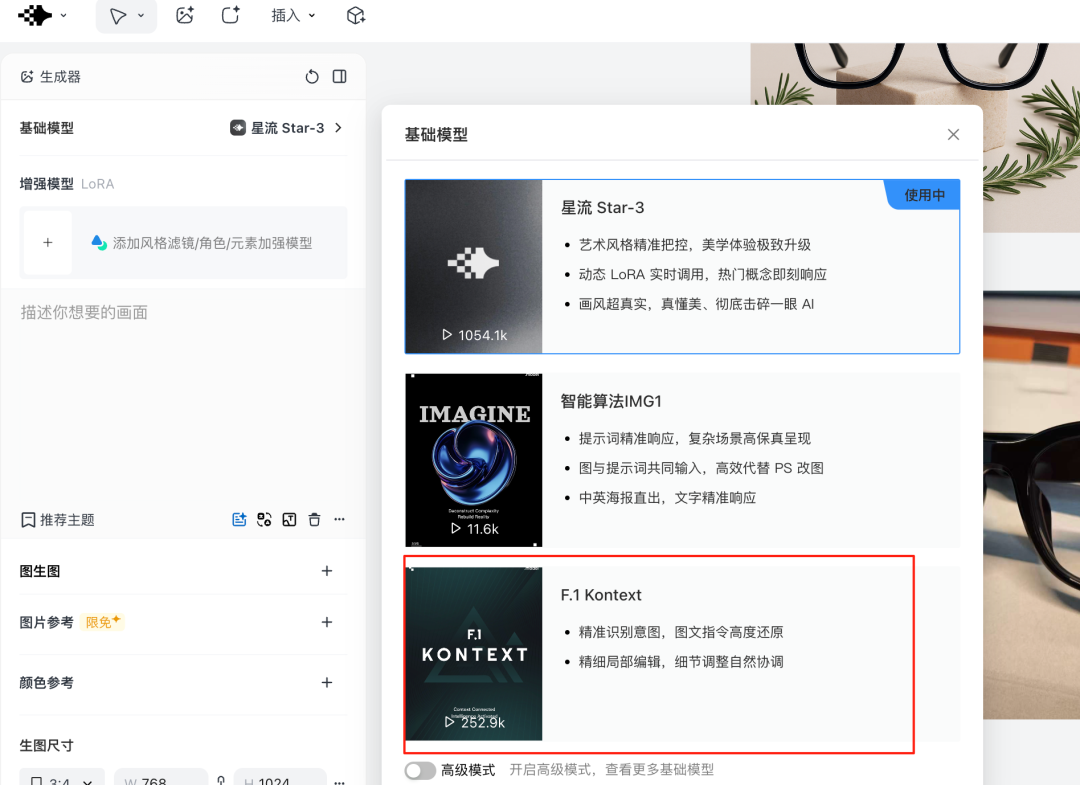This screenshot has width=1080, height=785.
Task: Click the AI image generation toolbar icon
Action: [185, 15]
